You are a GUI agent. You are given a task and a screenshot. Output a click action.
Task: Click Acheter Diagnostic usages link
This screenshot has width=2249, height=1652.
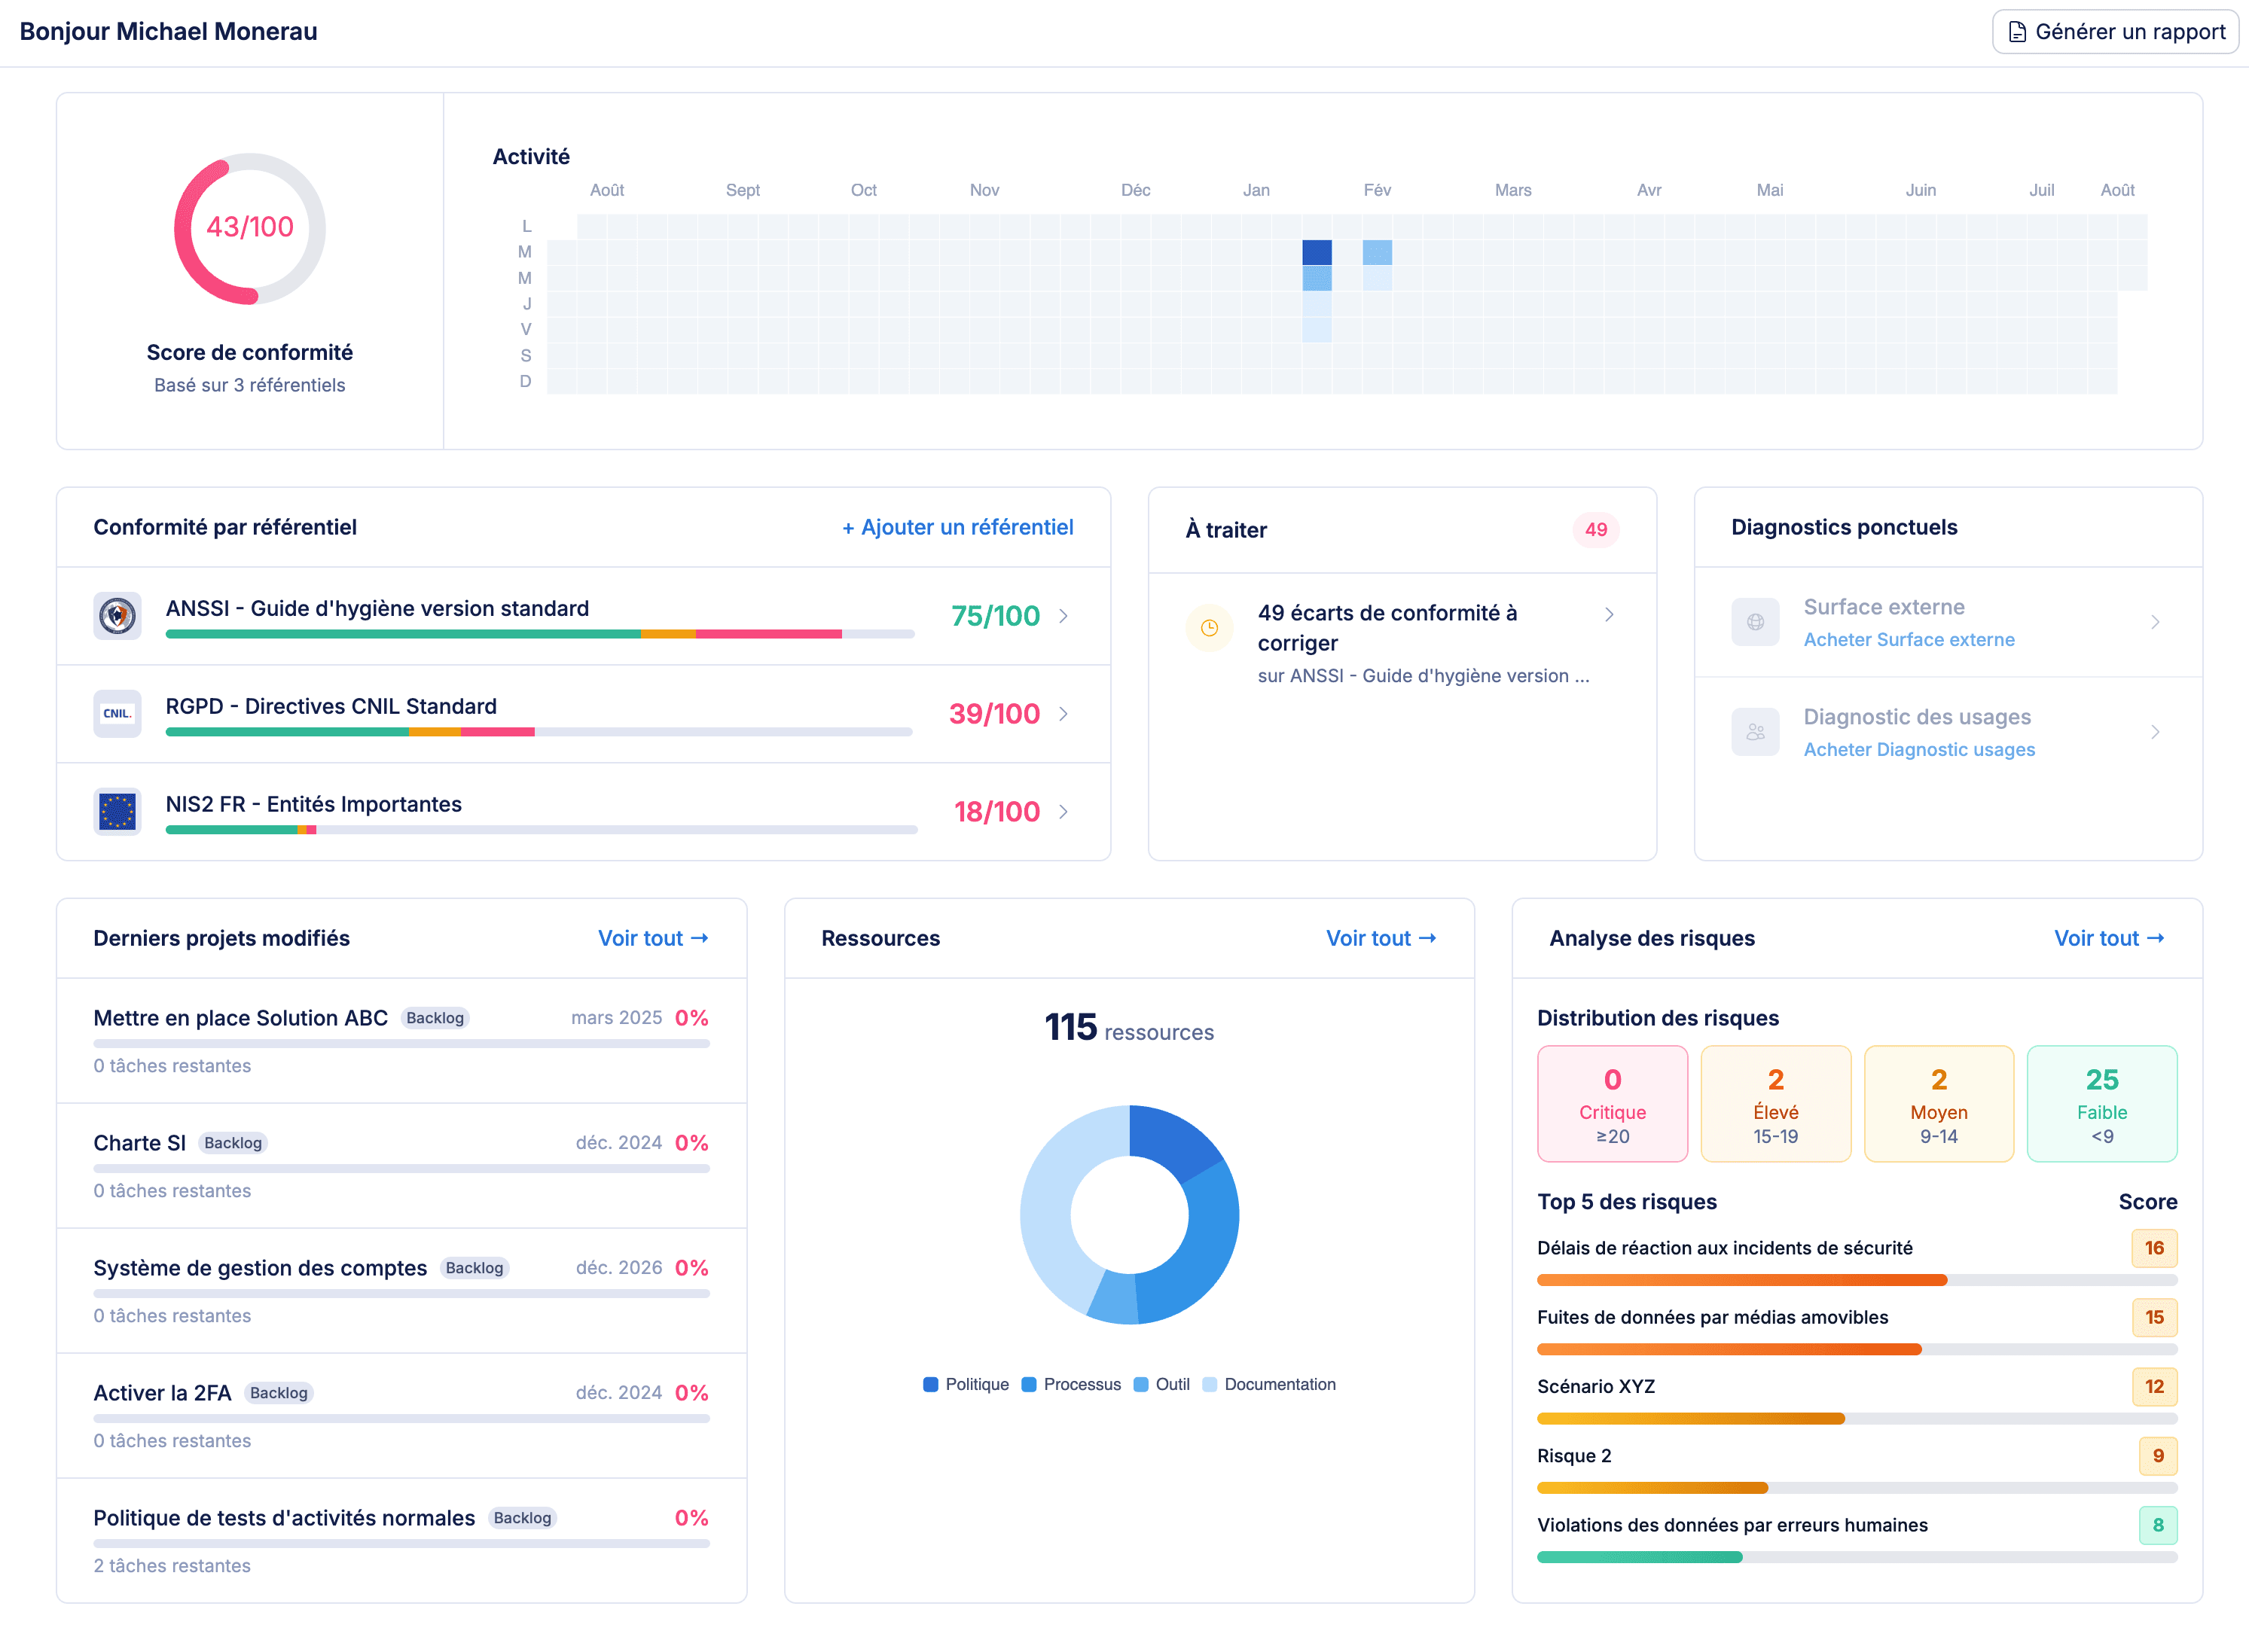tap(1918, 749)
